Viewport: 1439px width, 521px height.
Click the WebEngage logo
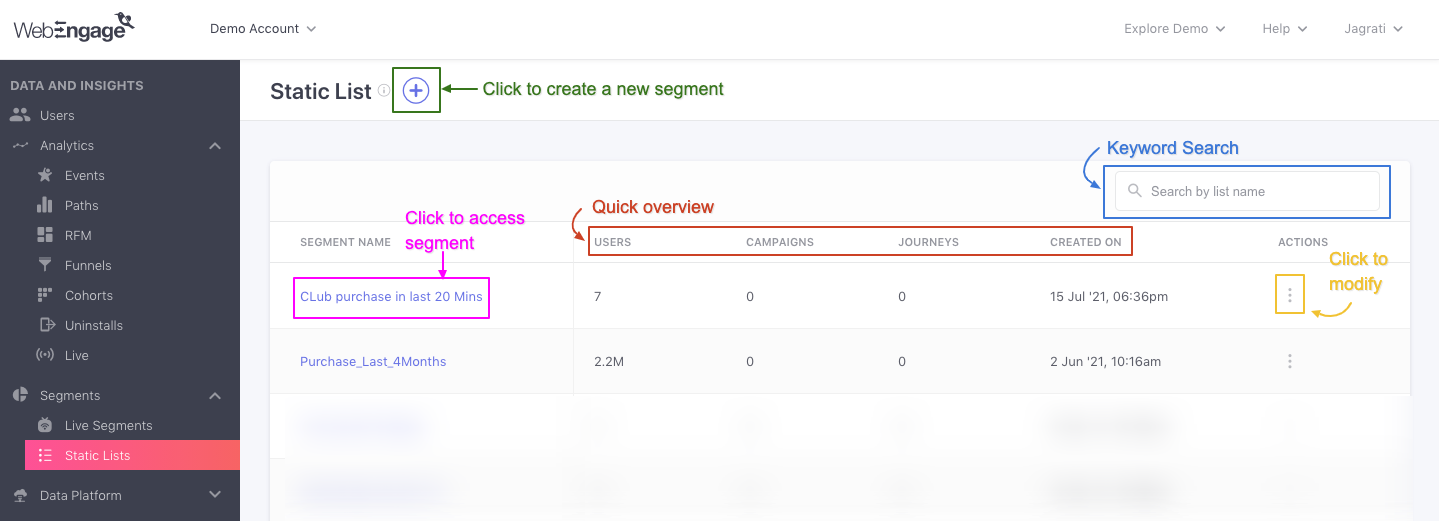coord(74,27)
